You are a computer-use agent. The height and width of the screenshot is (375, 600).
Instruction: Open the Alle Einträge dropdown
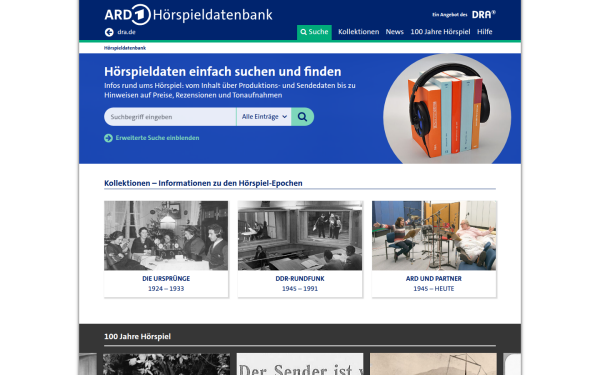(x=264, y=117)
